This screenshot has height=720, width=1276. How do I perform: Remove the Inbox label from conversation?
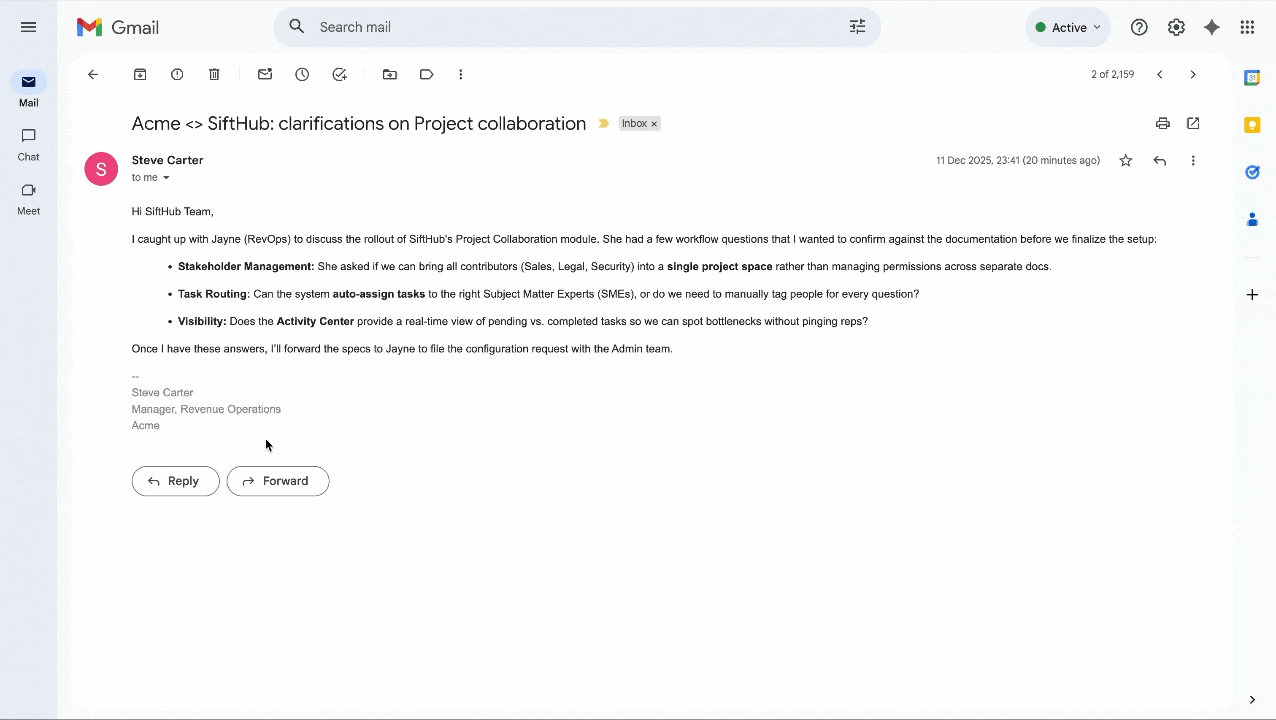coord(654,124)
